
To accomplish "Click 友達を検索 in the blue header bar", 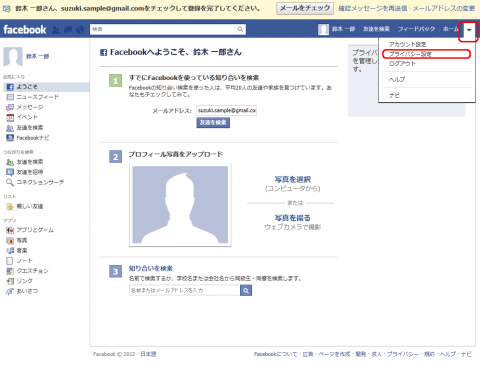I will [x=376, y=29].
